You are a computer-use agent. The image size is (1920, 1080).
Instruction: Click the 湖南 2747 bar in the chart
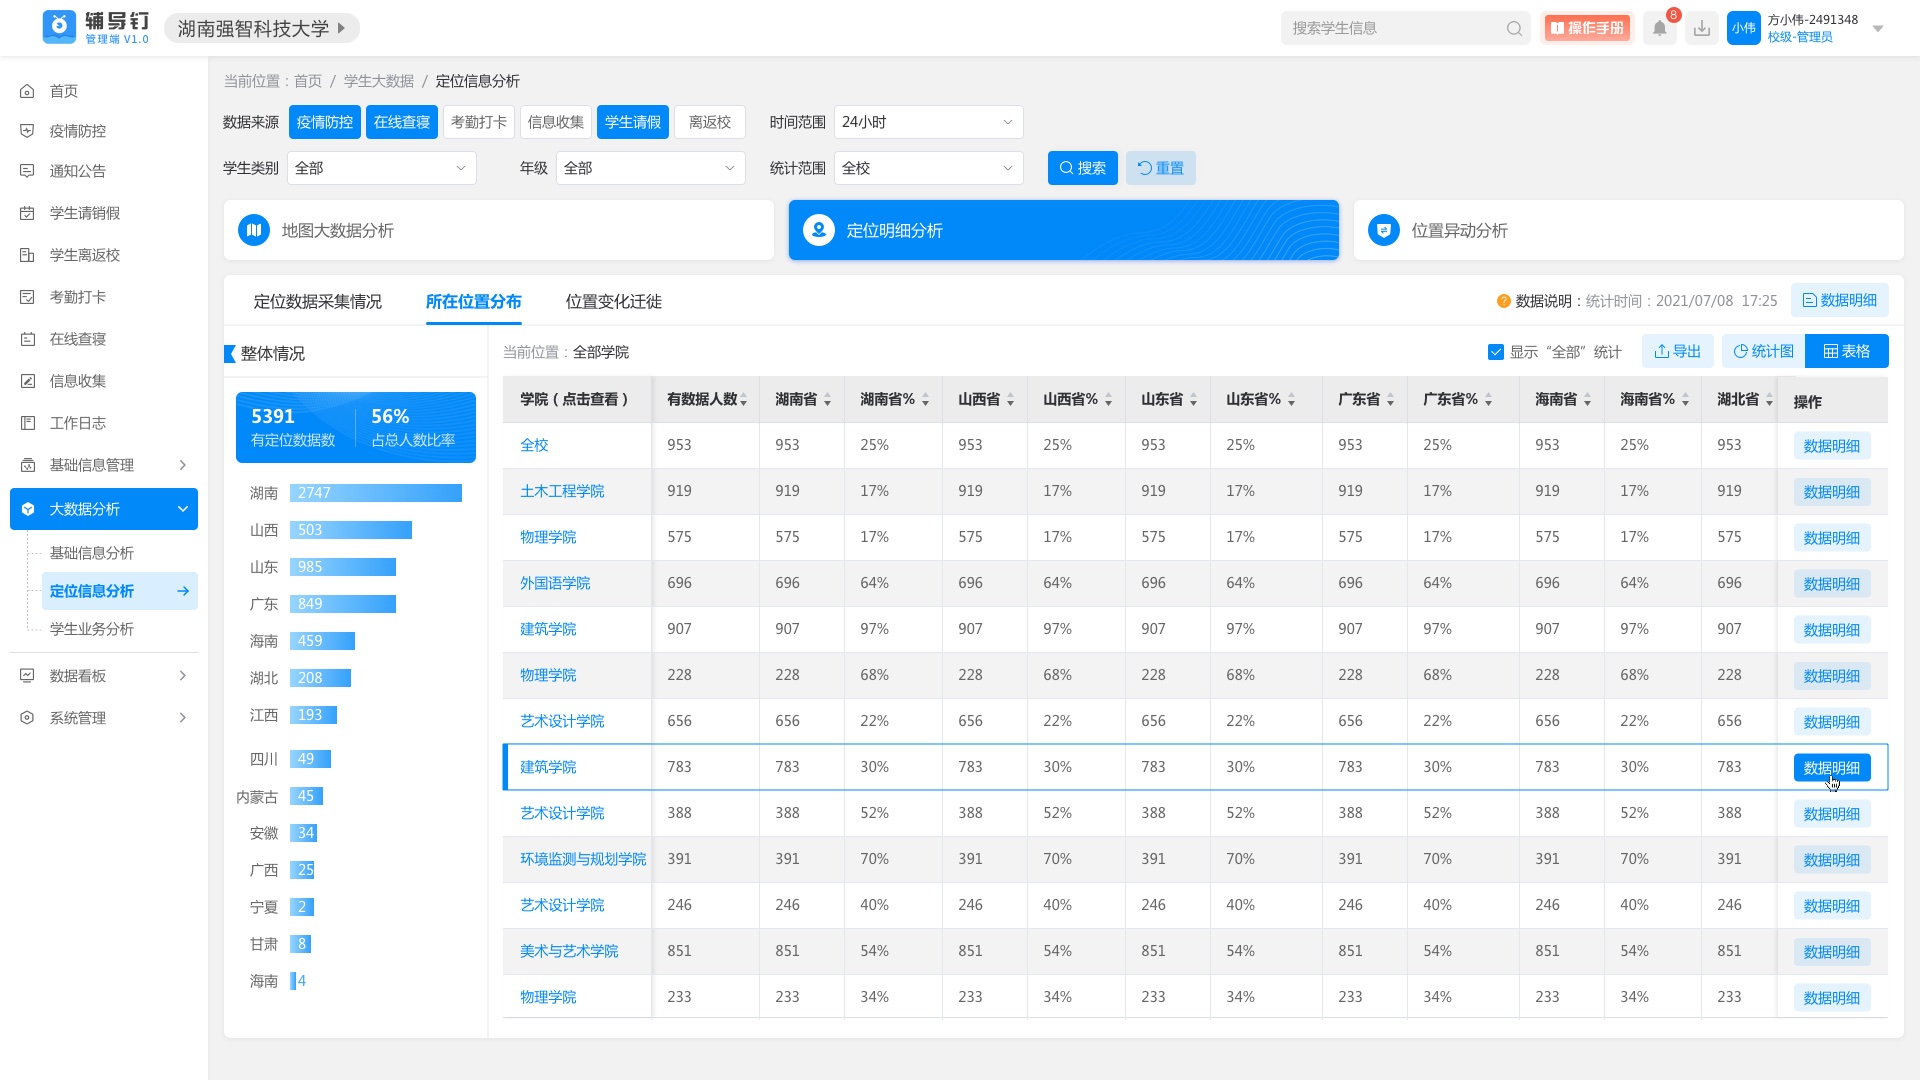point(375,493)
